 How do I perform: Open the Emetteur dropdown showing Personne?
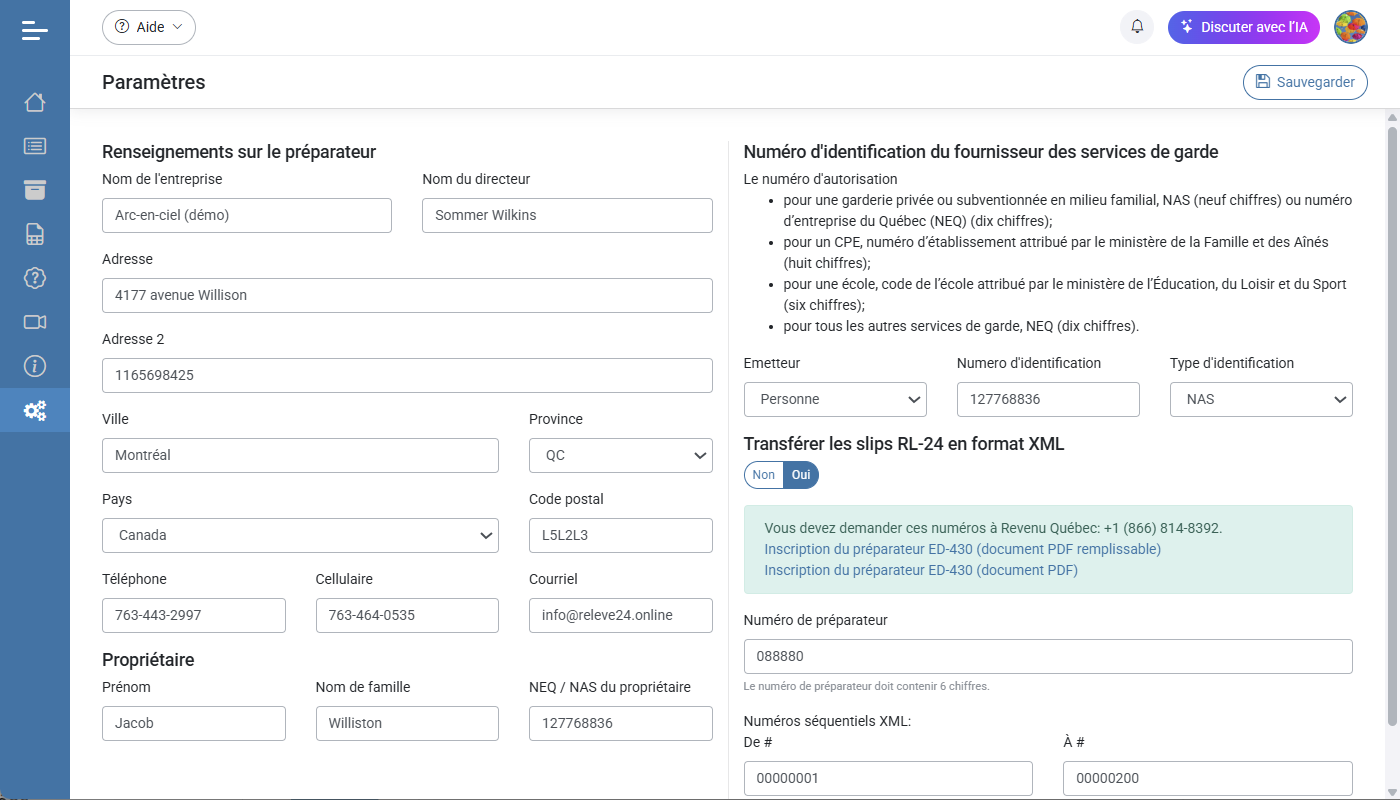point(835,399)
